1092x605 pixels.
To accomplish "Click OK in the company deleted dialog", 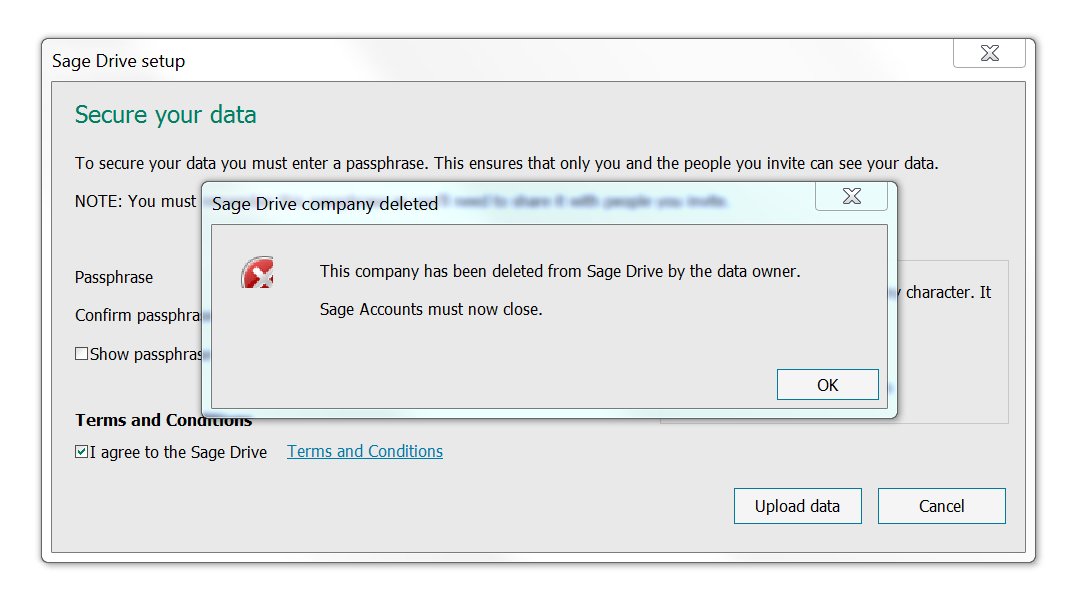I will point(827,385).
